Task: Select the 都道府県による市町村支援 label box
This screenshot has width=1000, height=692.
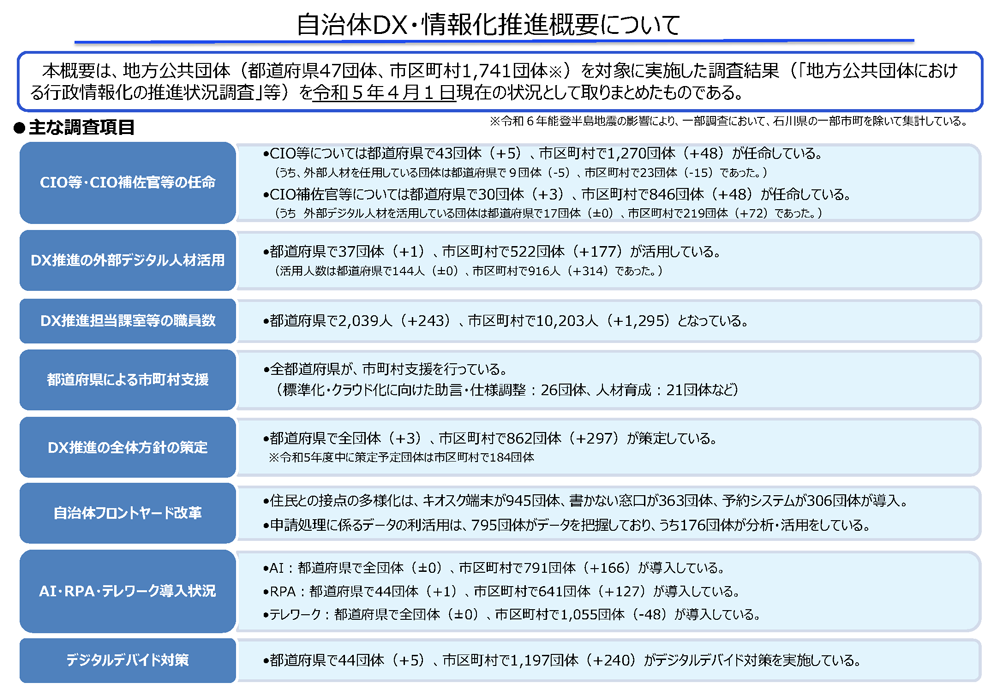Action: tap(128, 379)
